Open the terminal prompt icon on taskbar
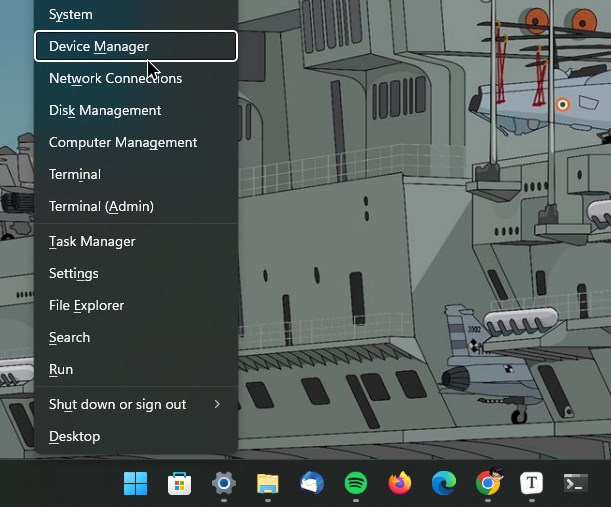Screen dimensions: 611x507 (576, 483)
